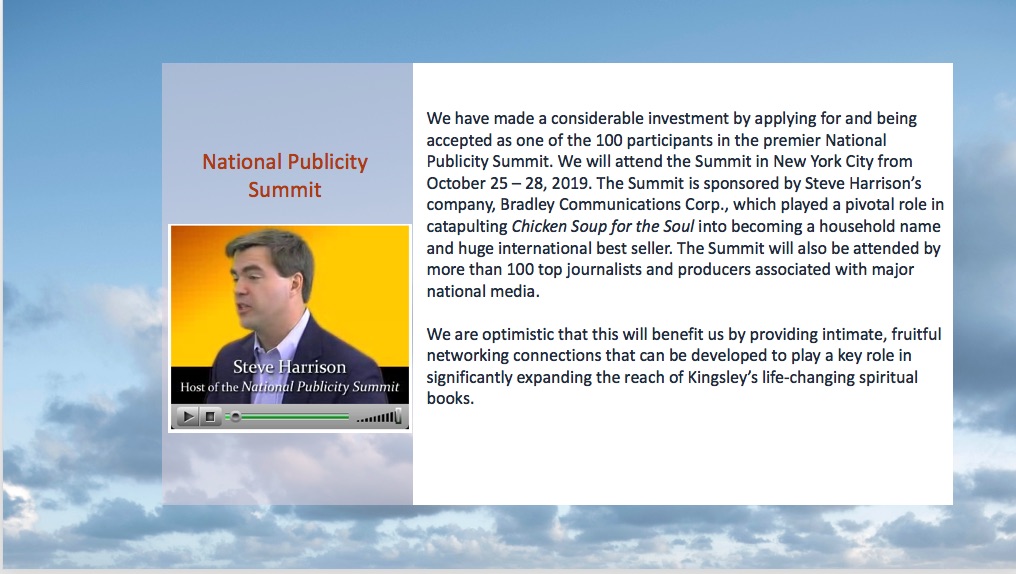The height and width of the screenshot is (574, 1016).
Task: Click the Steve Harrison video thumbnail
Action: 290,314
